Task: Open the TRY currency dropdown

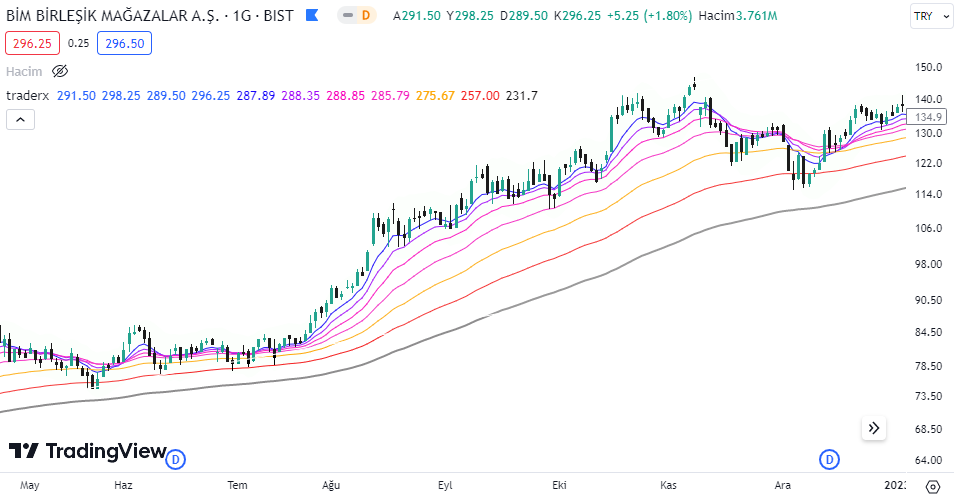Action: pos(931,16)
